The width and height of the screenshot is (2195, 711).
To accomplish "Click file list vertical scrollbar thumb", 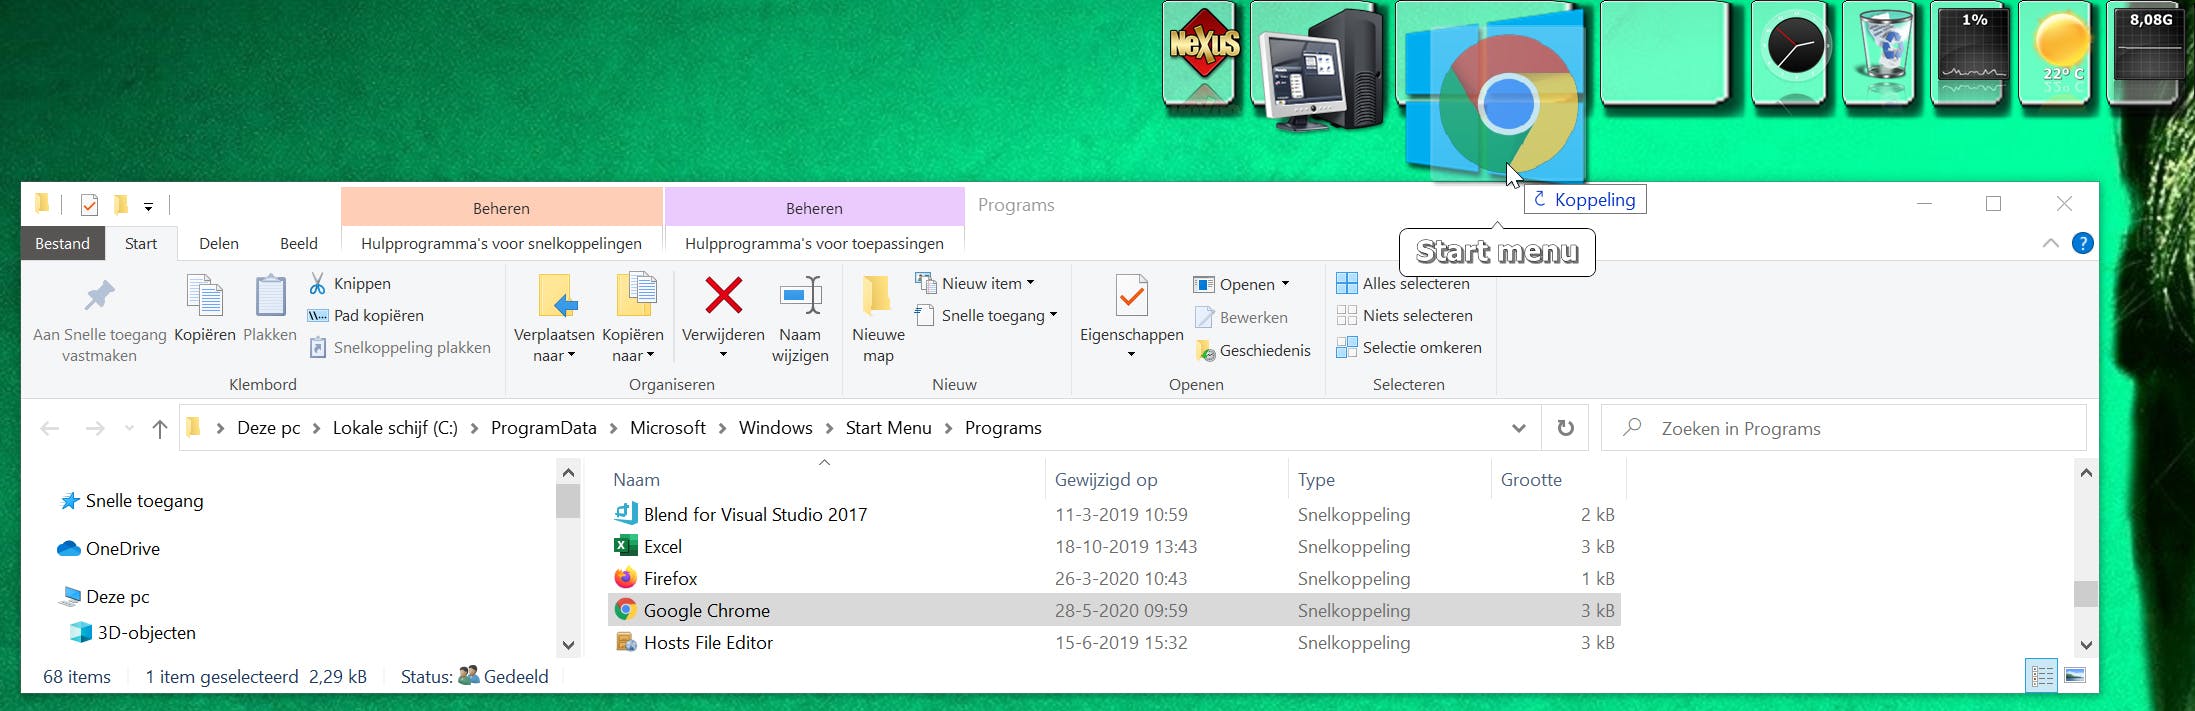I will coord(2085,594).
